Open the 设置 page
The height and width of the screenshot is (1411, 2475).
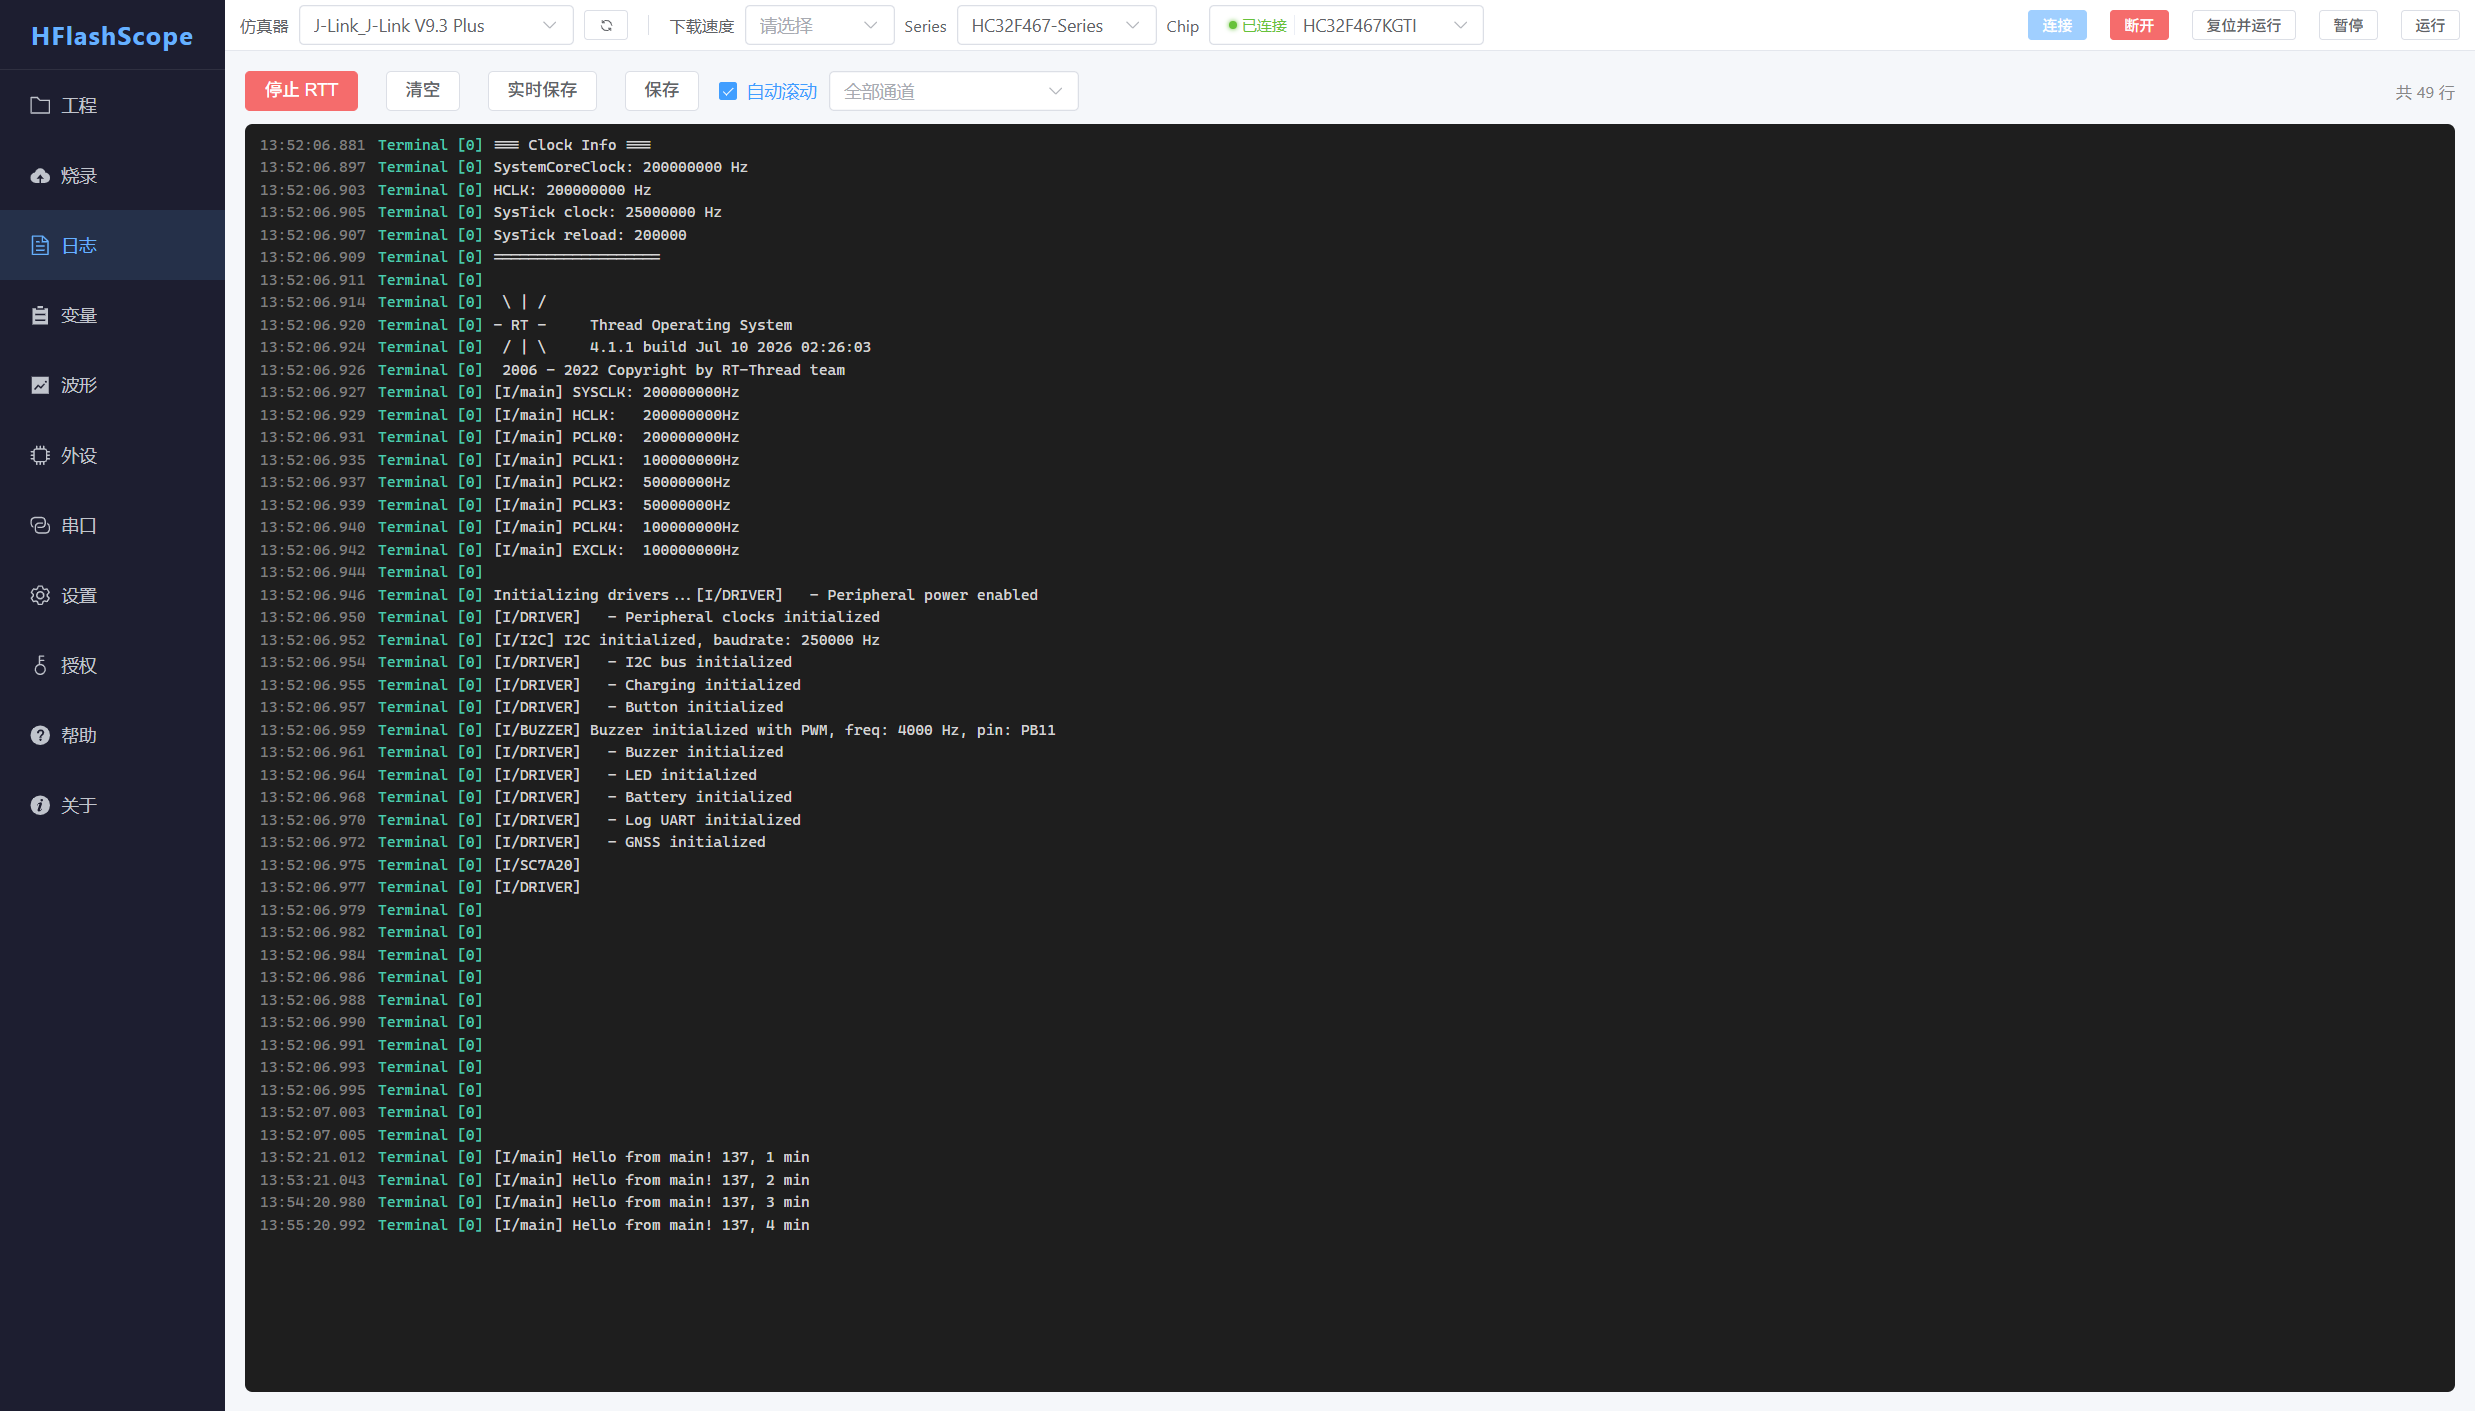coord(112,595)
